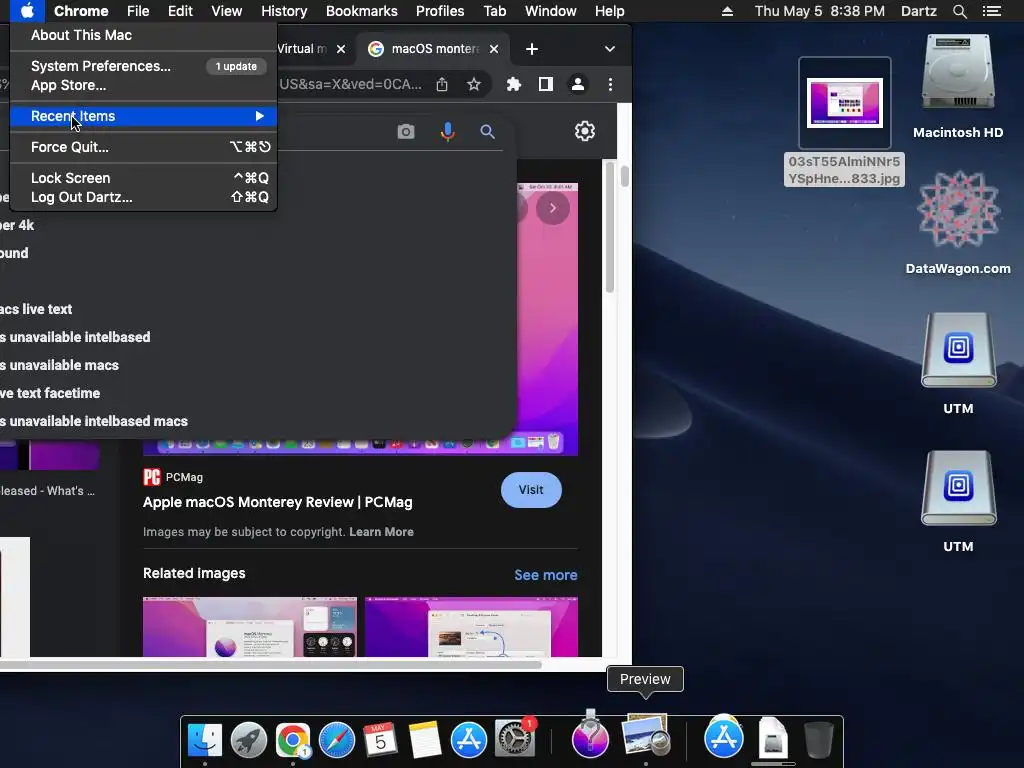Click See more related images
The image size is (1024, 768).
coord(545,575)
